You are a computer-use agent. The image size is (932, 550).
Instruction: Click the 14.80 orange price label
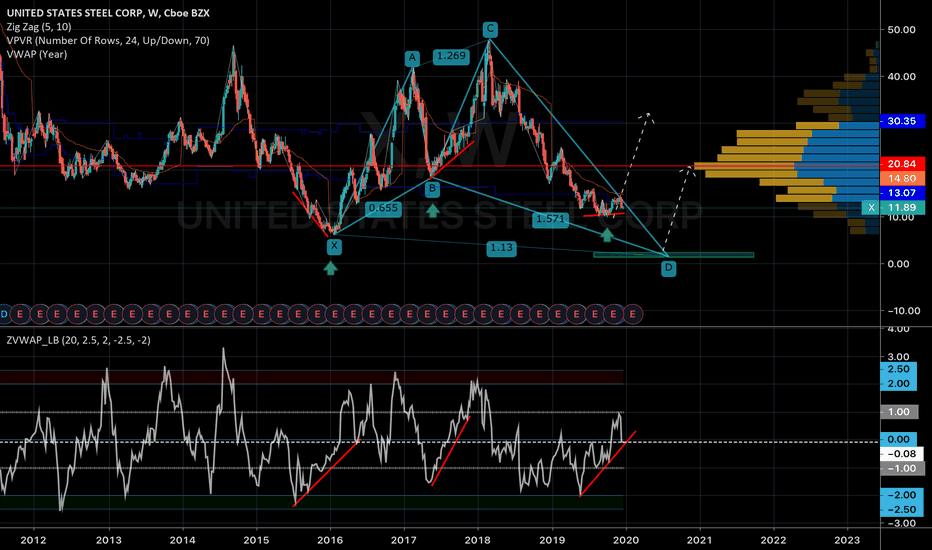pyautogui.click(x=902, y=178)
